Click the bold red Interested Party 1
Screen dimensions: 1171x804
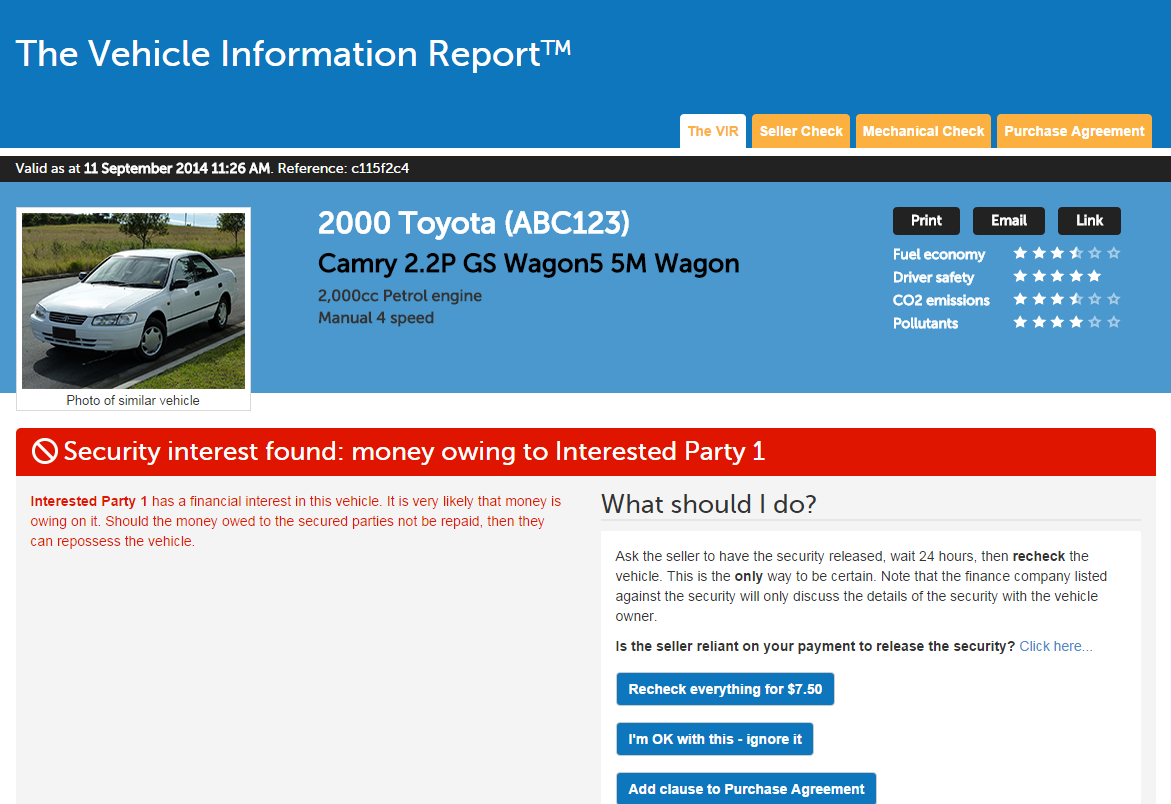pos(89,502)
